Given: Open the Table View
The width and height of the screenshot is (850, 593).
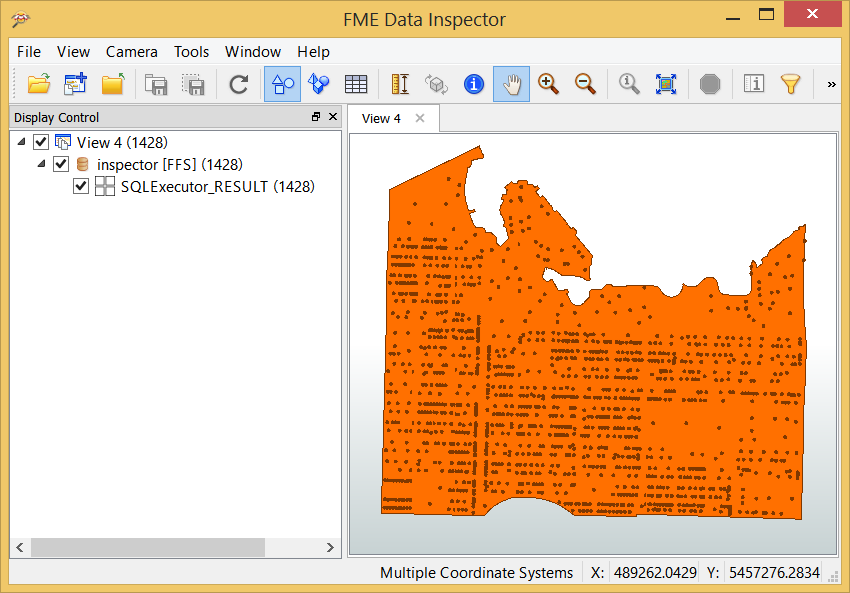Looking at the screenshot, I should 356,84.
